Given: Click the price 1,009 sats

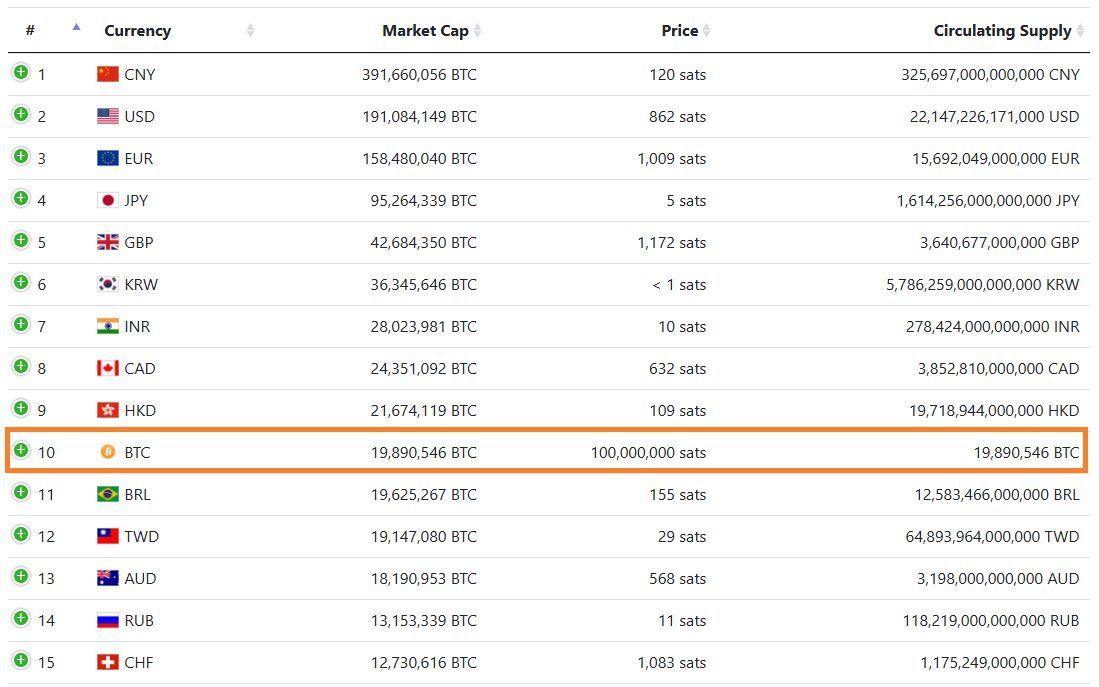Looking at the screenshot, I should (x=671, y=158).
